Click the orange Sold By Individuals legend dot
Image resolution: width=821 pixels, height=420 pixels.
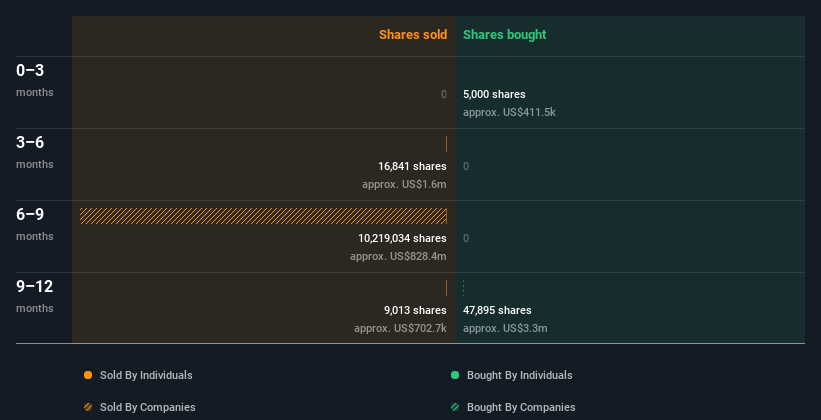click(x=88, y=375)
